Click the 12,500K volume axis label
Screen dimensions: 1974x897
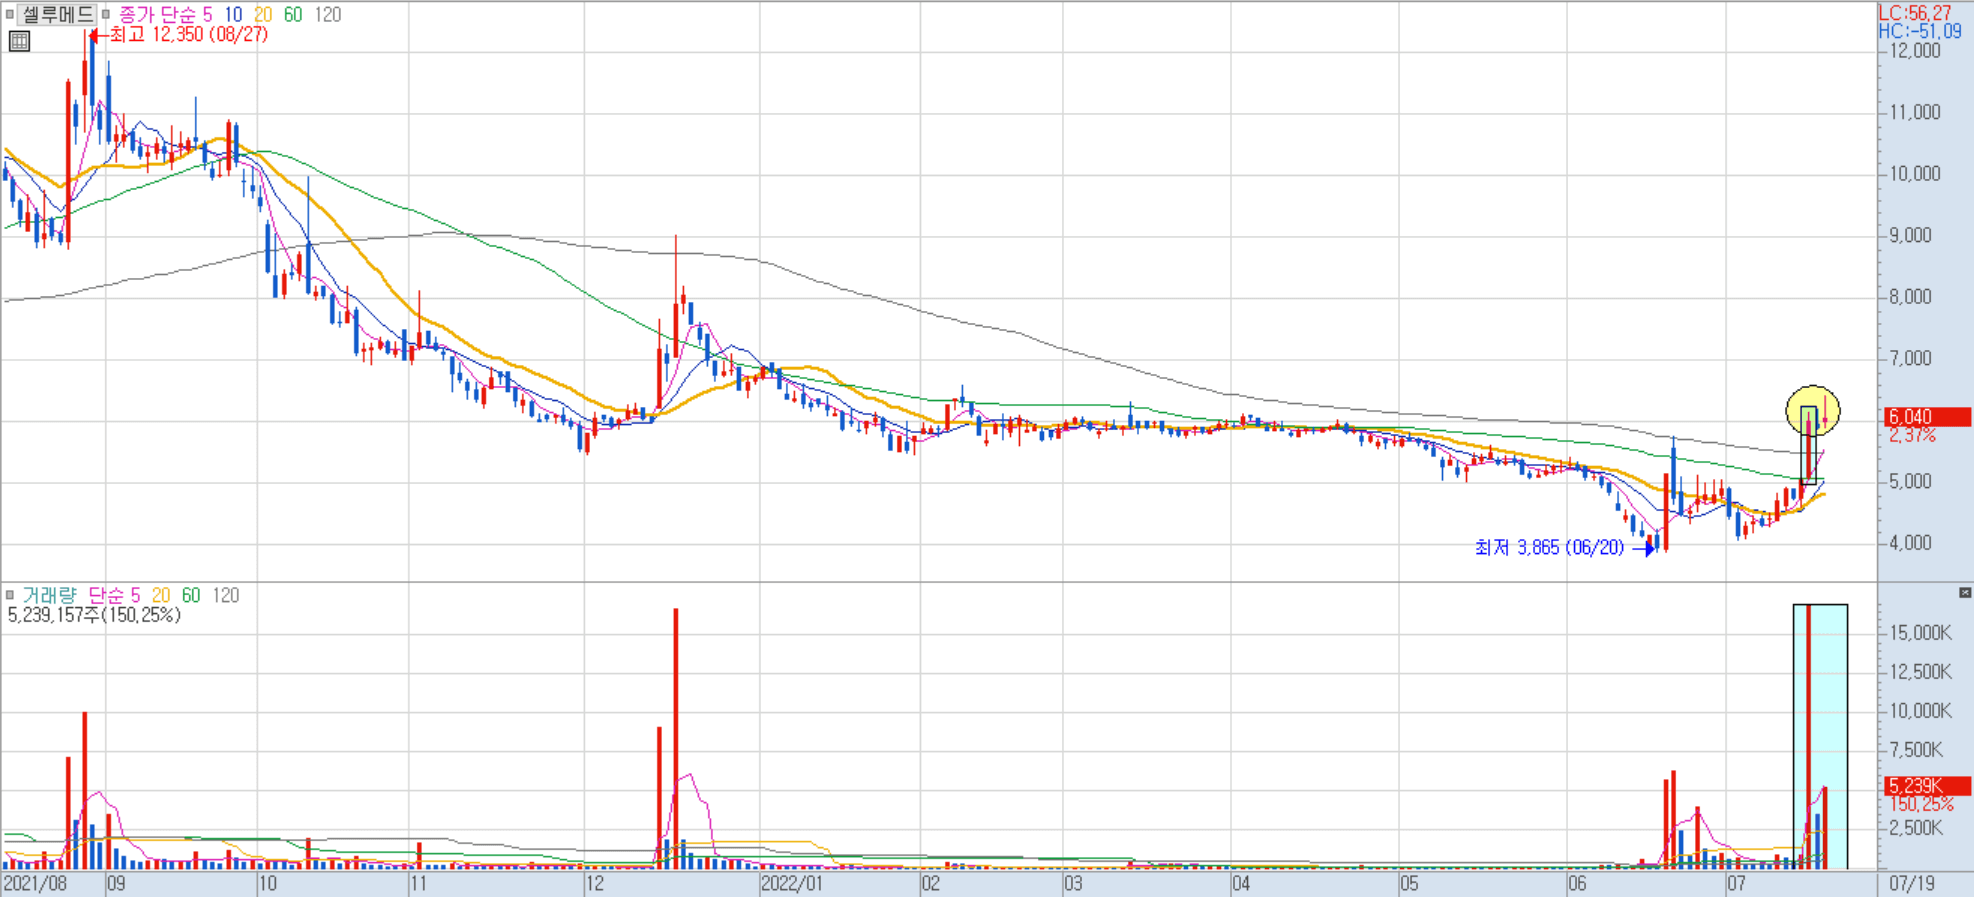point(1919,672)
